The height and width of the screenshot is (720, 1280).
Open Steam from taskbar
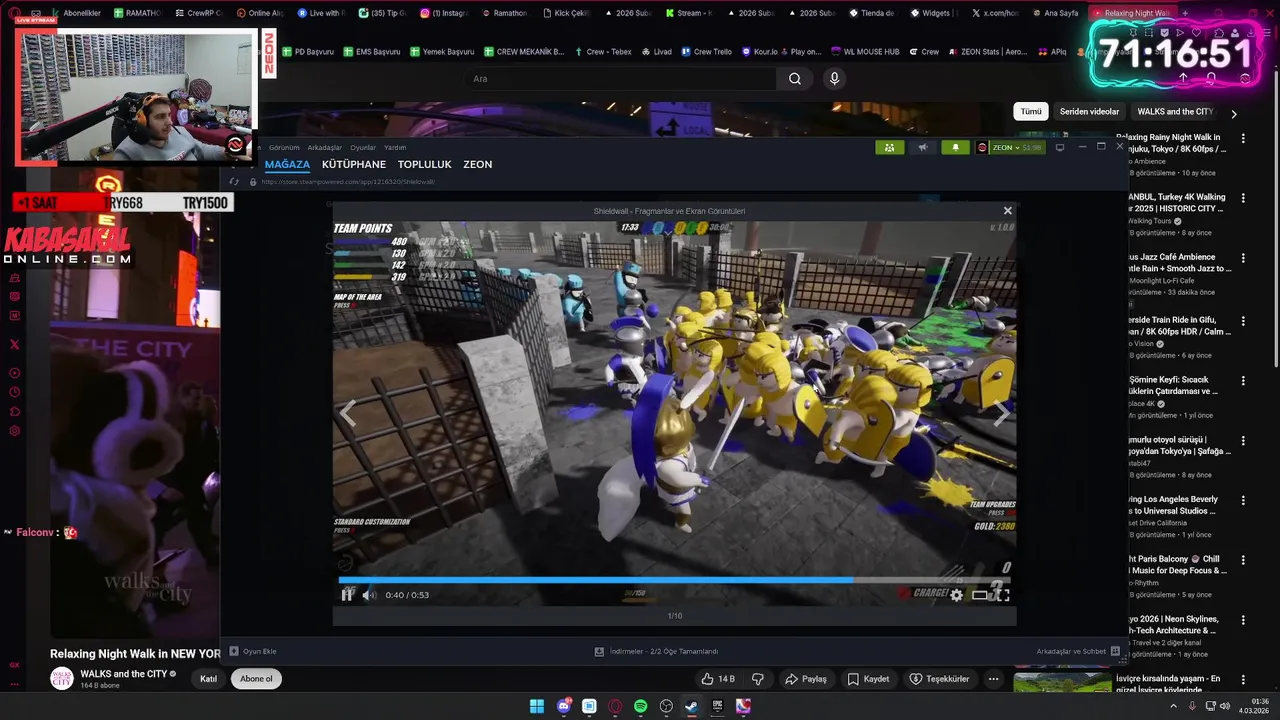692,706
